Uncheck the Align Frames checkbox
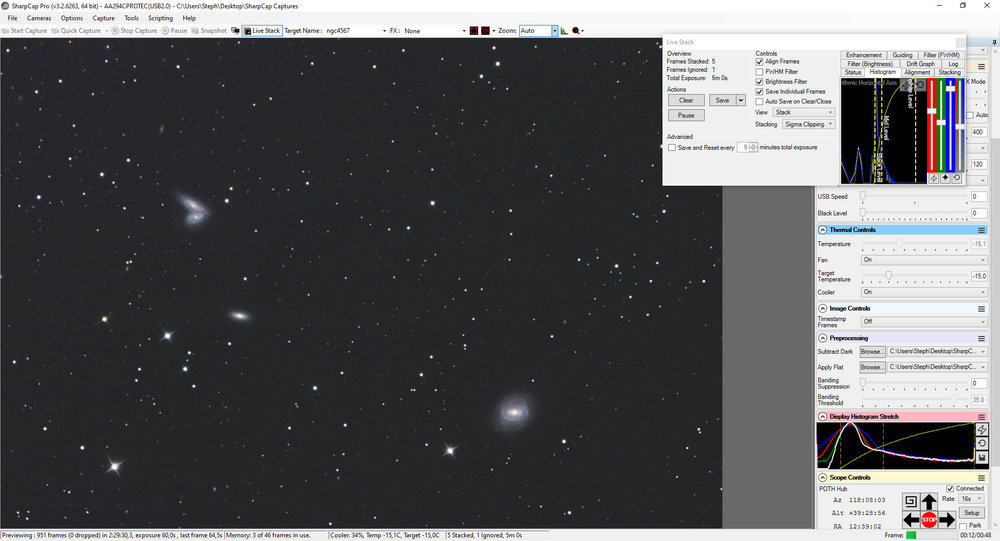The width and height of the screenshot is (1000, 541). [x=760, y=62]
